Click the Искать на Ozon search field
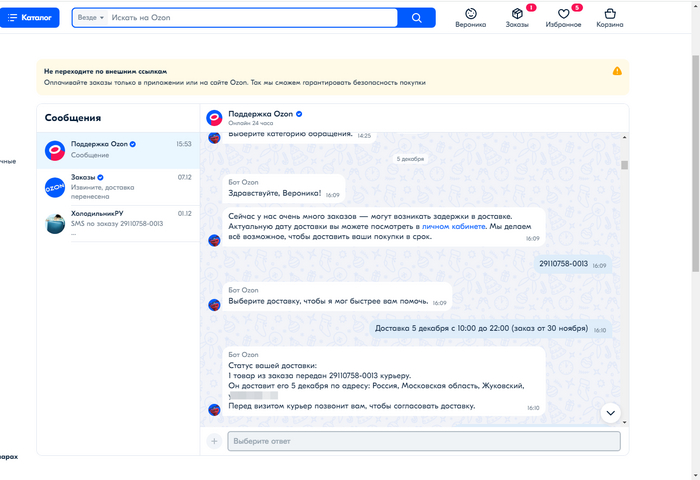 click(x=250, y=18)
